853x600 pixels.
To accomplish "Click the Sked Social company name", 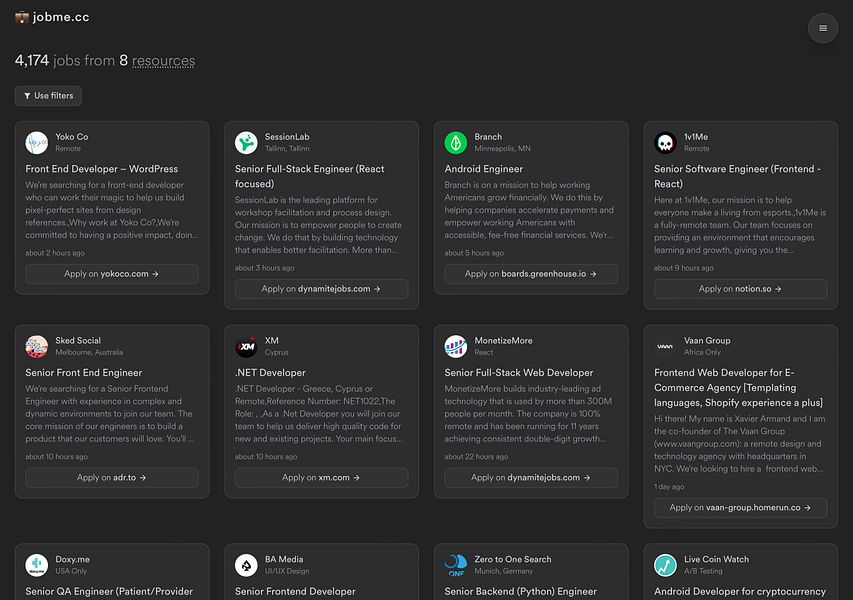I will pos(78,341).
